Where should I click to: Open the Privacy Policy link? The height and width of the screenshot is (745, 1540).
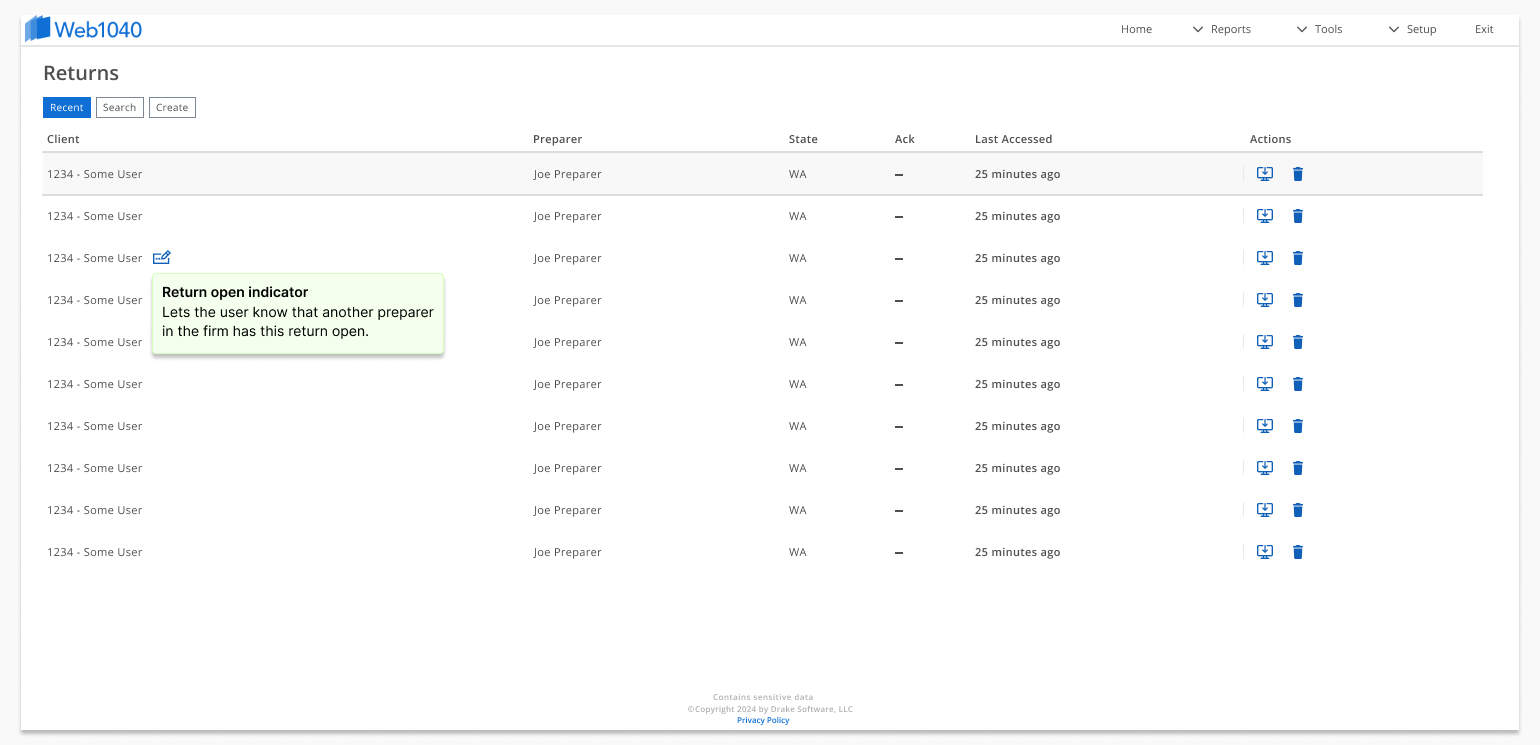click(763, 720)
